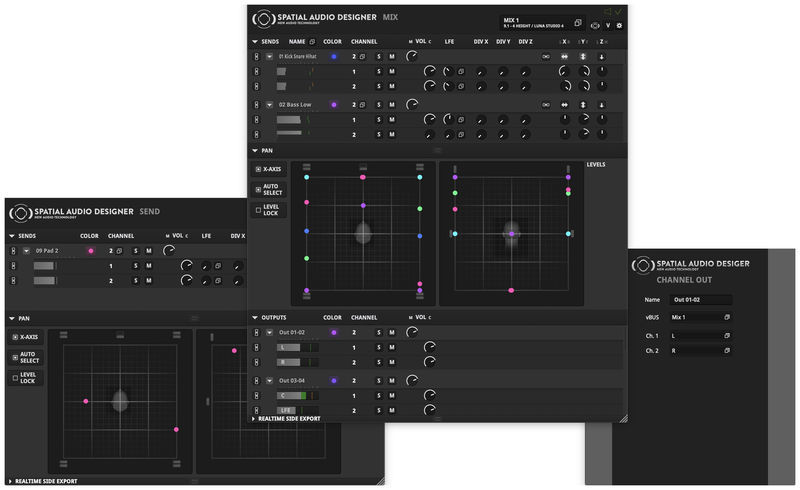
Task: Adjust volume knob of 09 Pad 2
Action: (x=168, y=251)
